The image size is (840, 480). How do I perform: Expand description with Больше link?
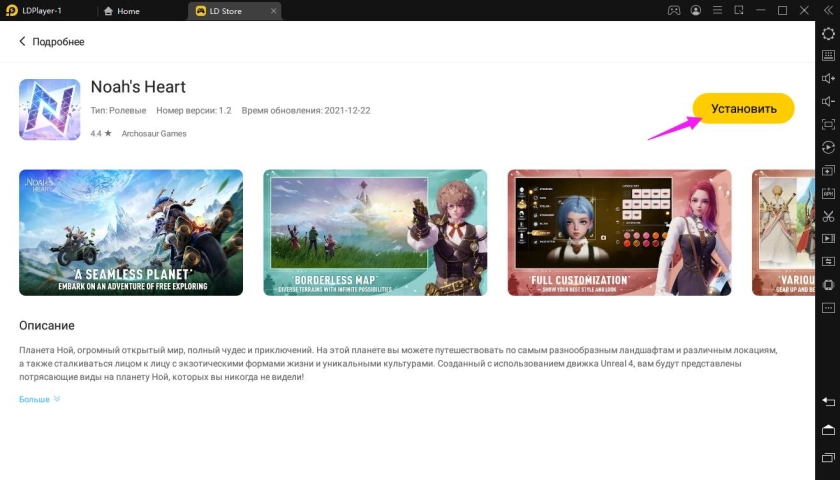point(40,399)
